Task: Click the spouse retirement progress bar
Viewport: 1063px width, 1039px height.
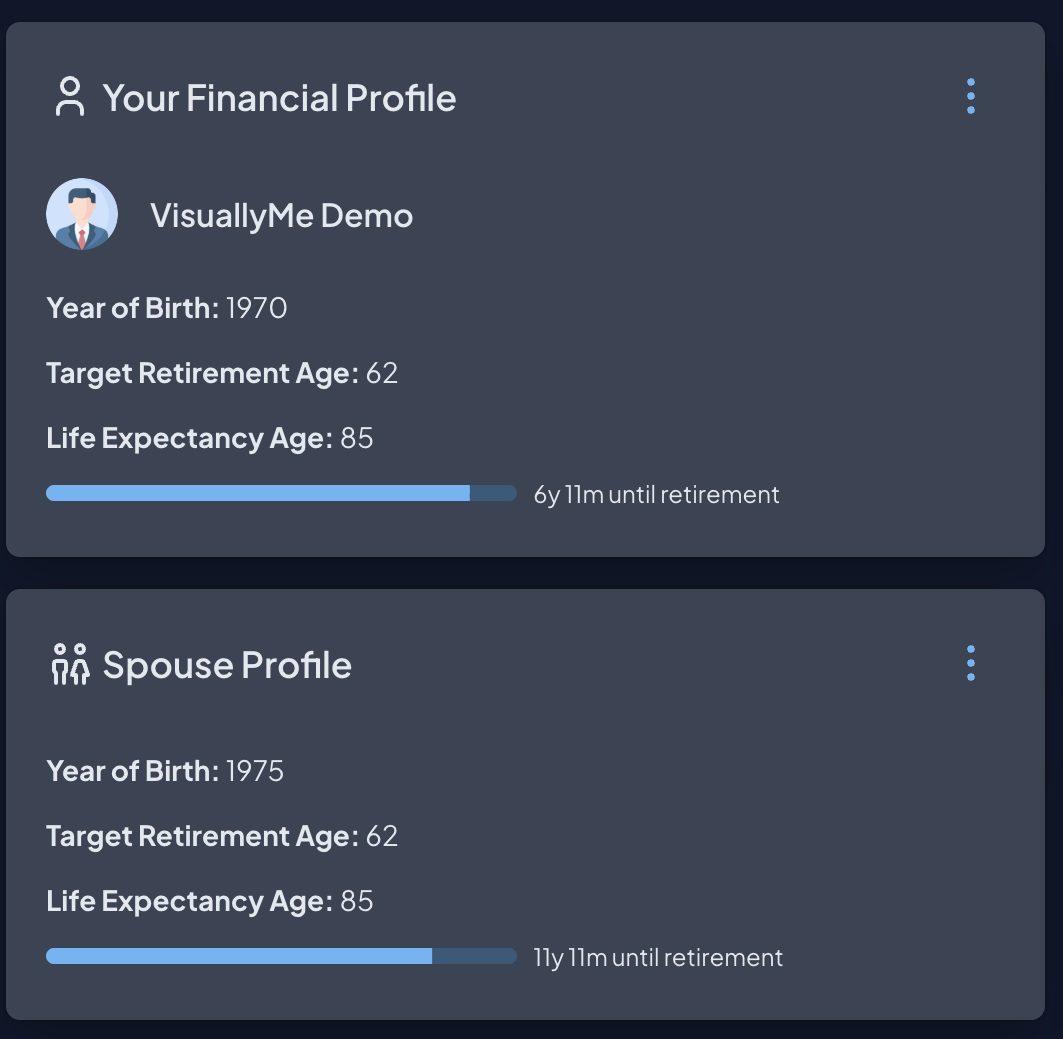Action: (280, 955)
